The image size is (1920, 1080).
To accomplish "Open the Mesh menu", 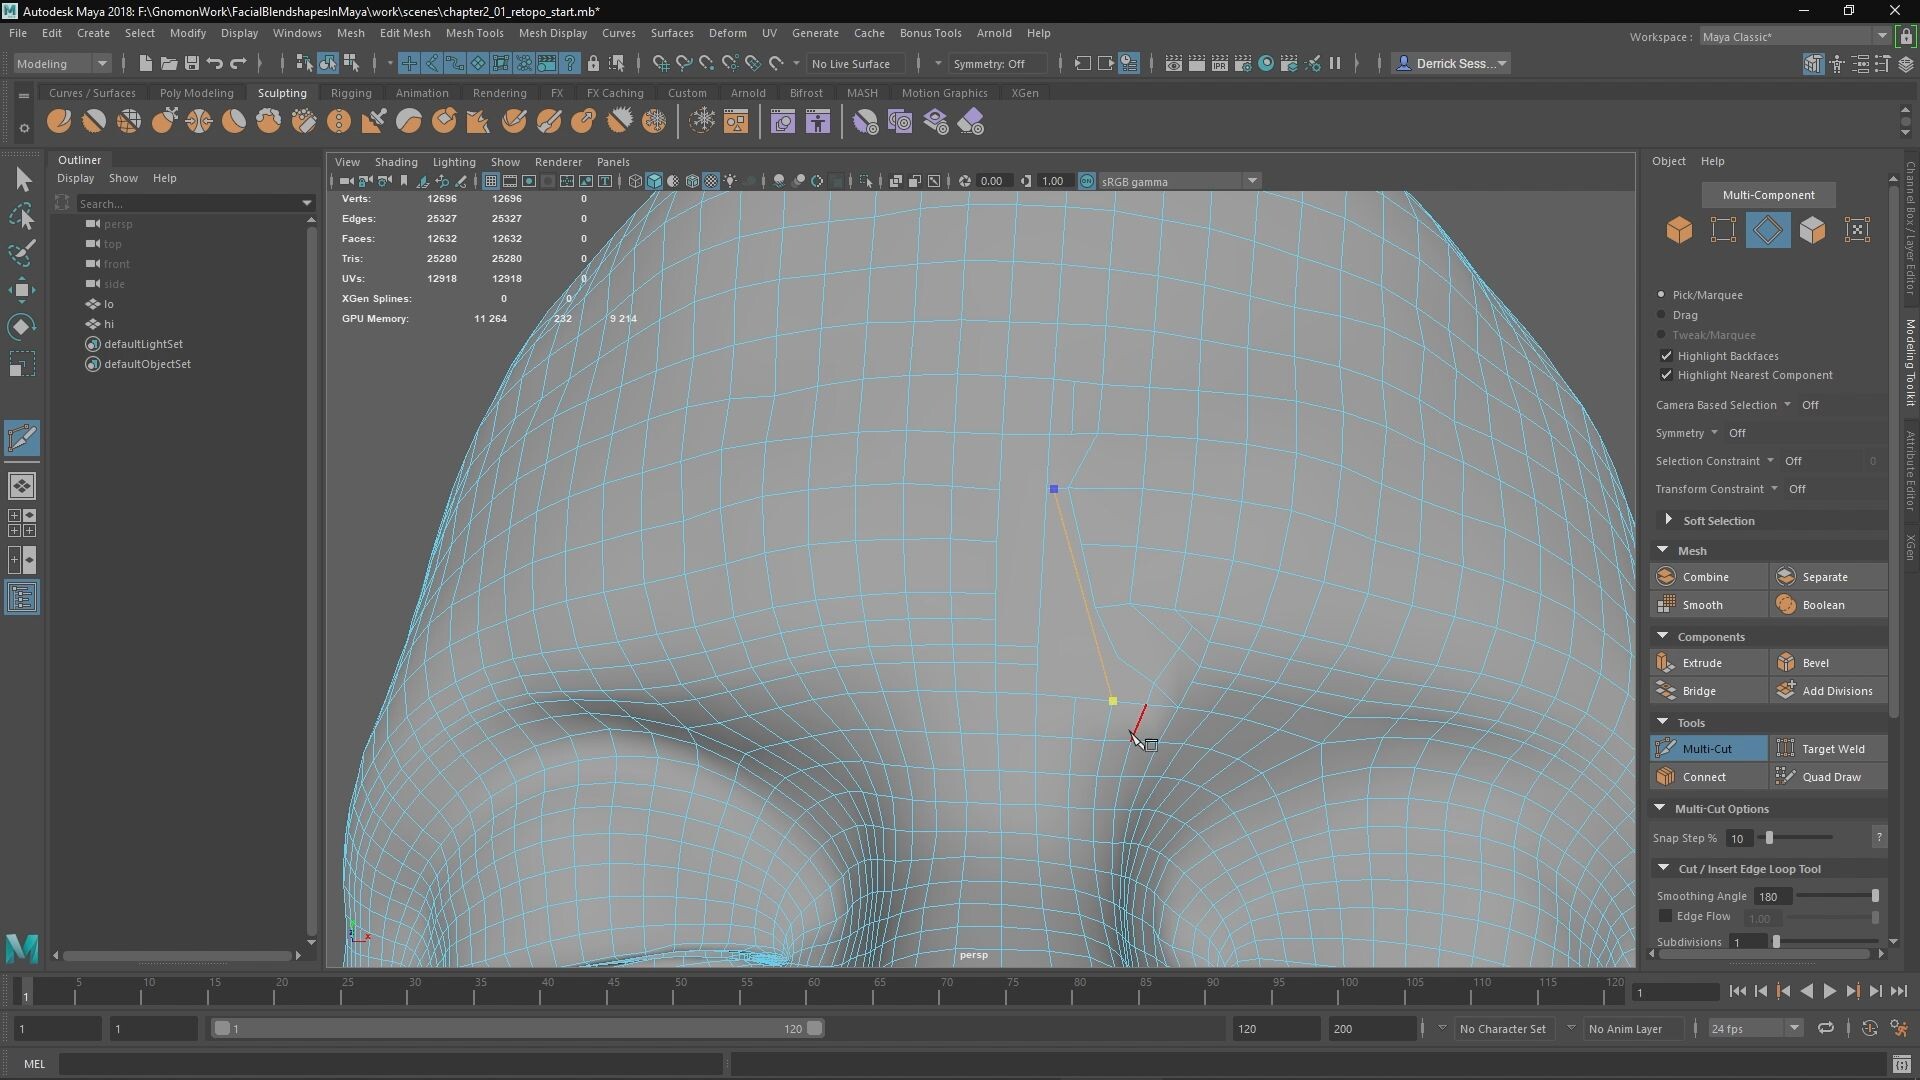I will click(351, 32).
